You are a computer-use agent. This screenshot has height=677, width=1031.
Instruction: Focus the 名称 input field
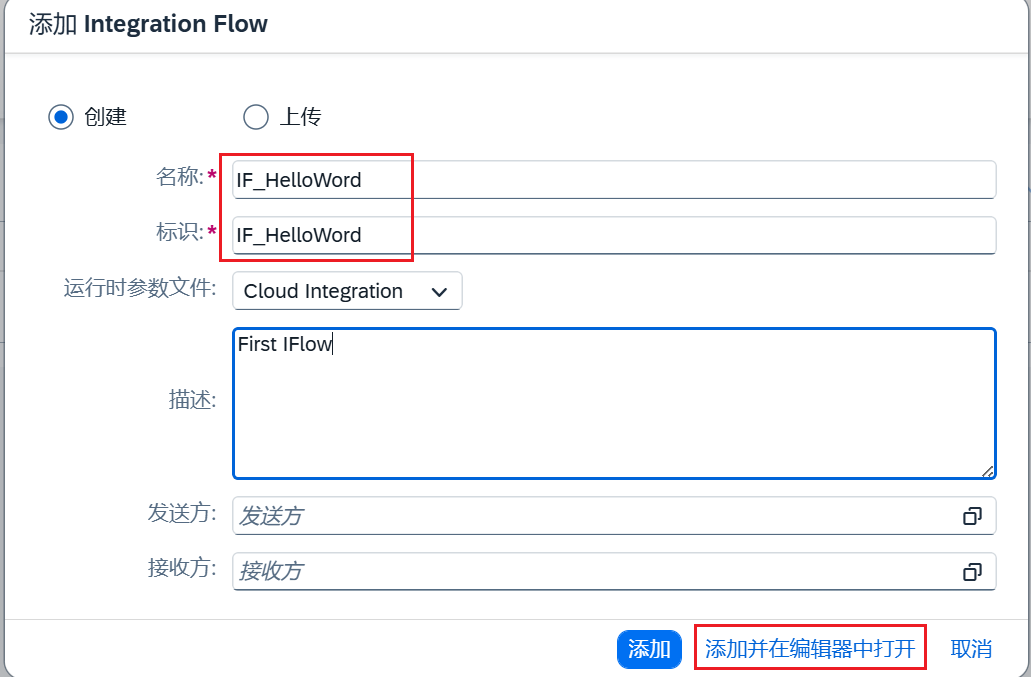pos(614,180)
